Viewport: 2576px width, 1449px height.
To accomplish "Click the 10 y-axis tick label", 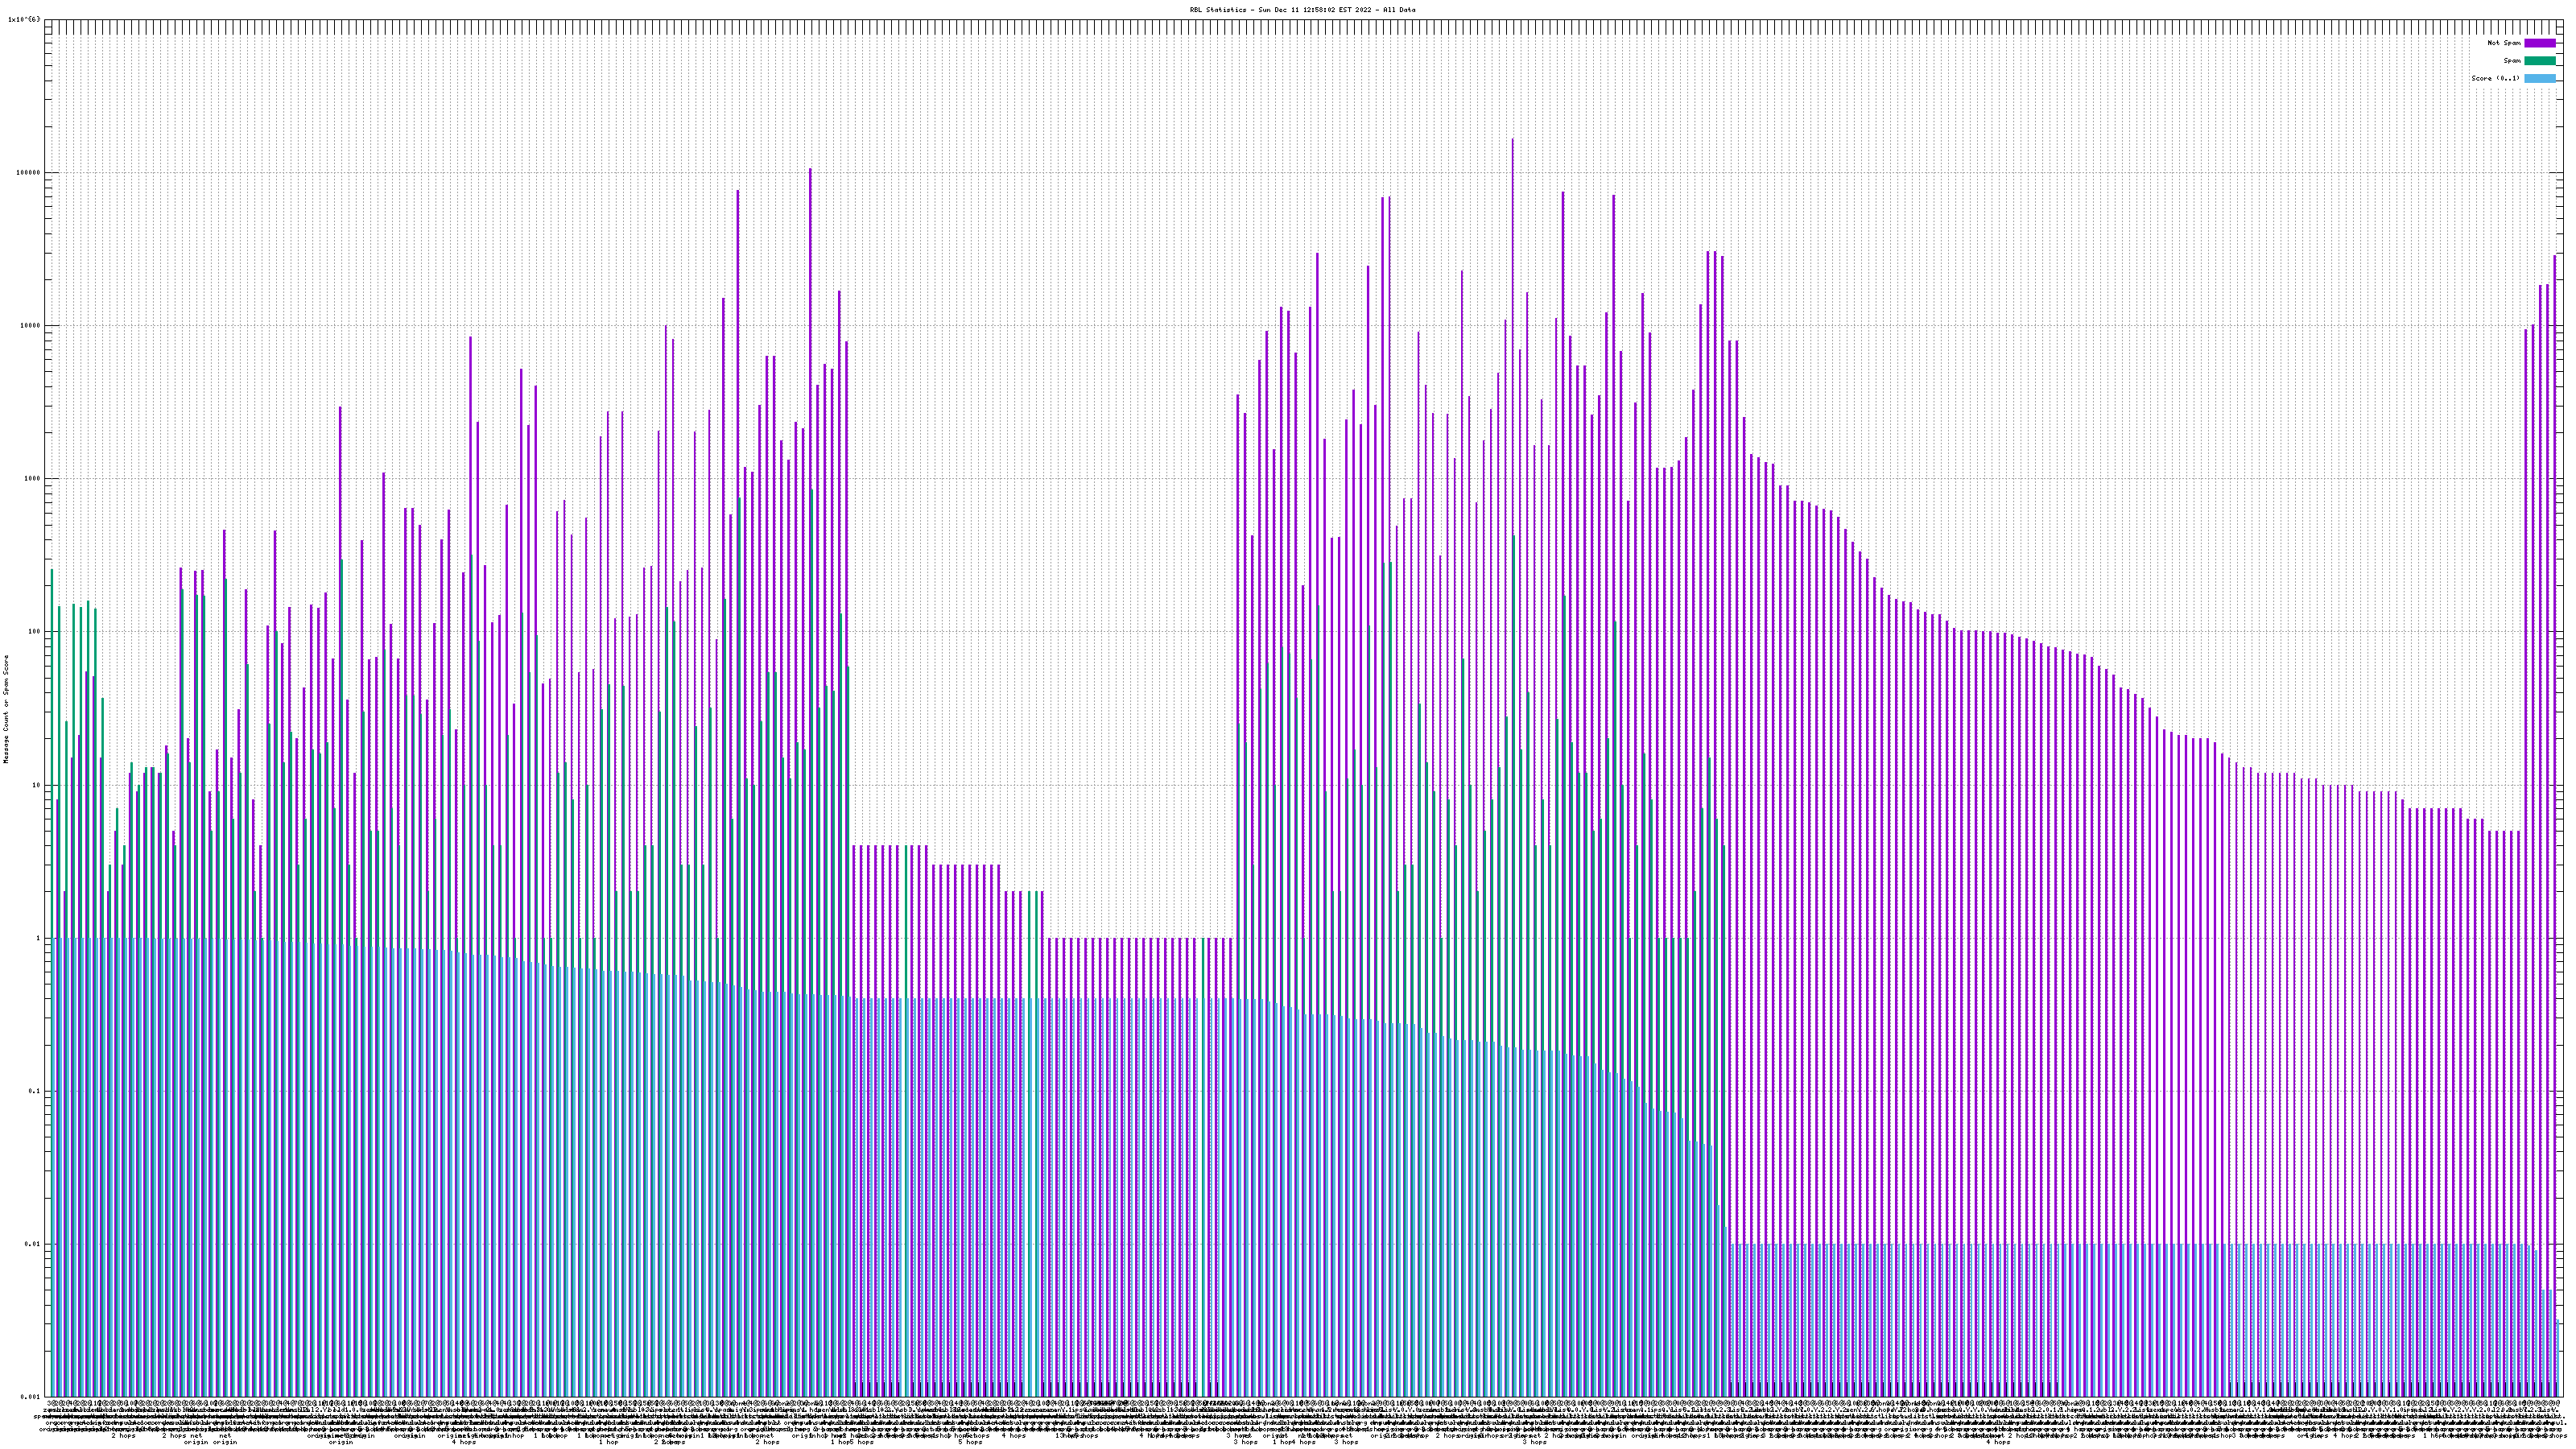I will (38, 785).
